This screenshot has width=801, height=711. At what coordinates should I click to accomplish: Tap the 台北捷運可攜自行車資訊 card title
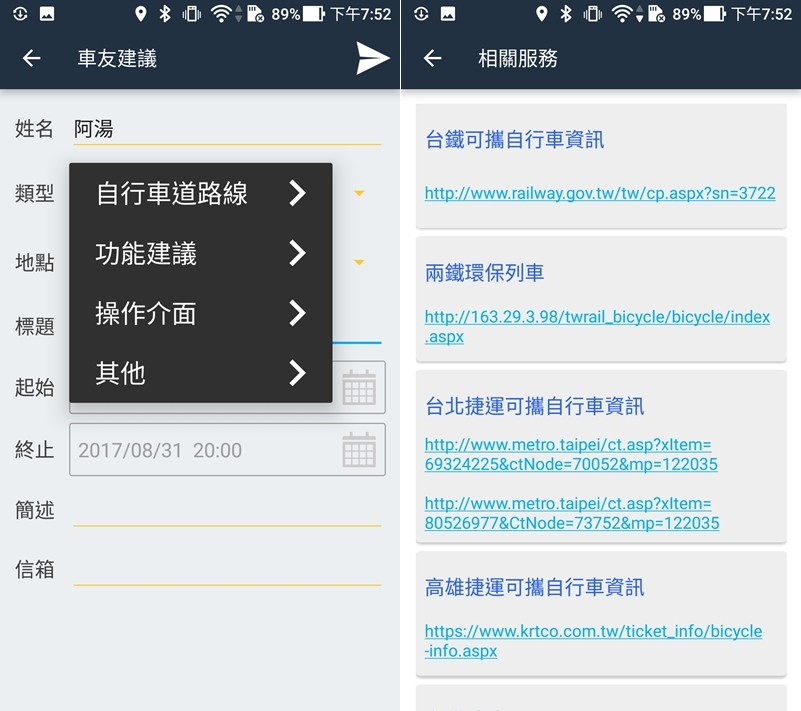pyautogui.click(x=534, y=406)
